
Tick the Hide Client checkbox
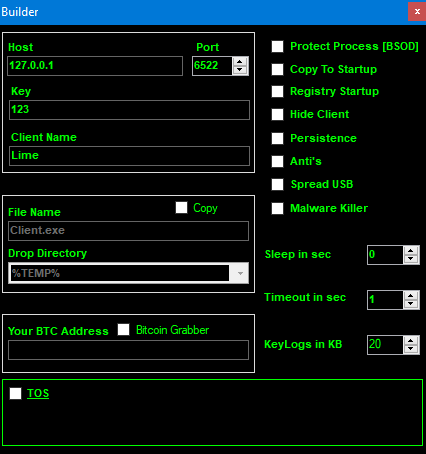pyautogui.click(x=277, y=114)
